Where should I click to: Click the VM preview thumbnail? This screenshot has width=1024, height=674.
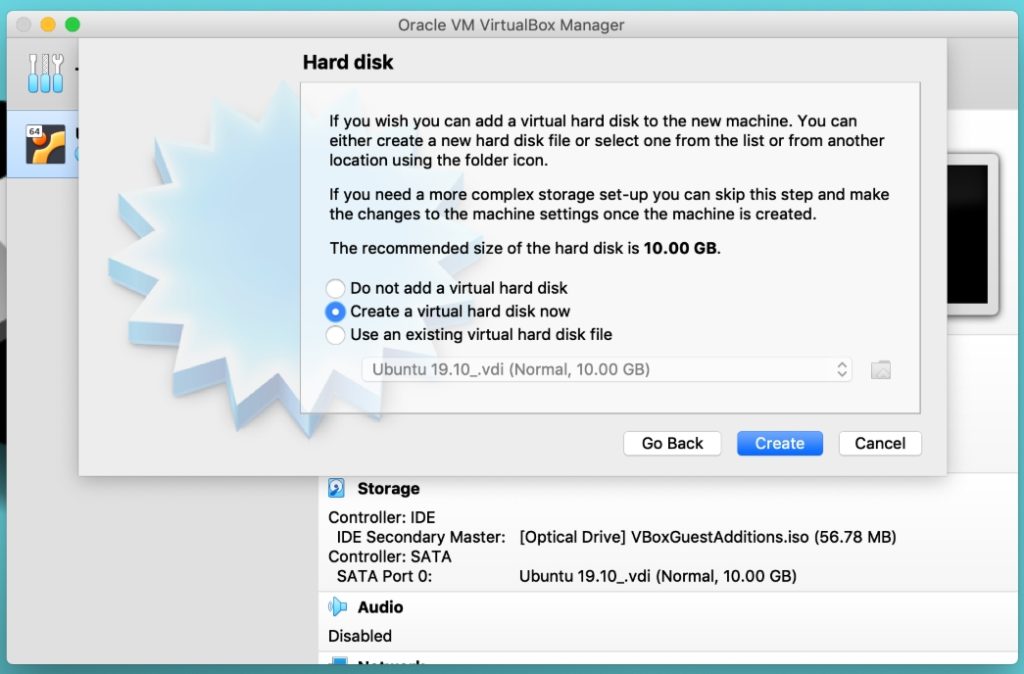(x=972, y=234)
